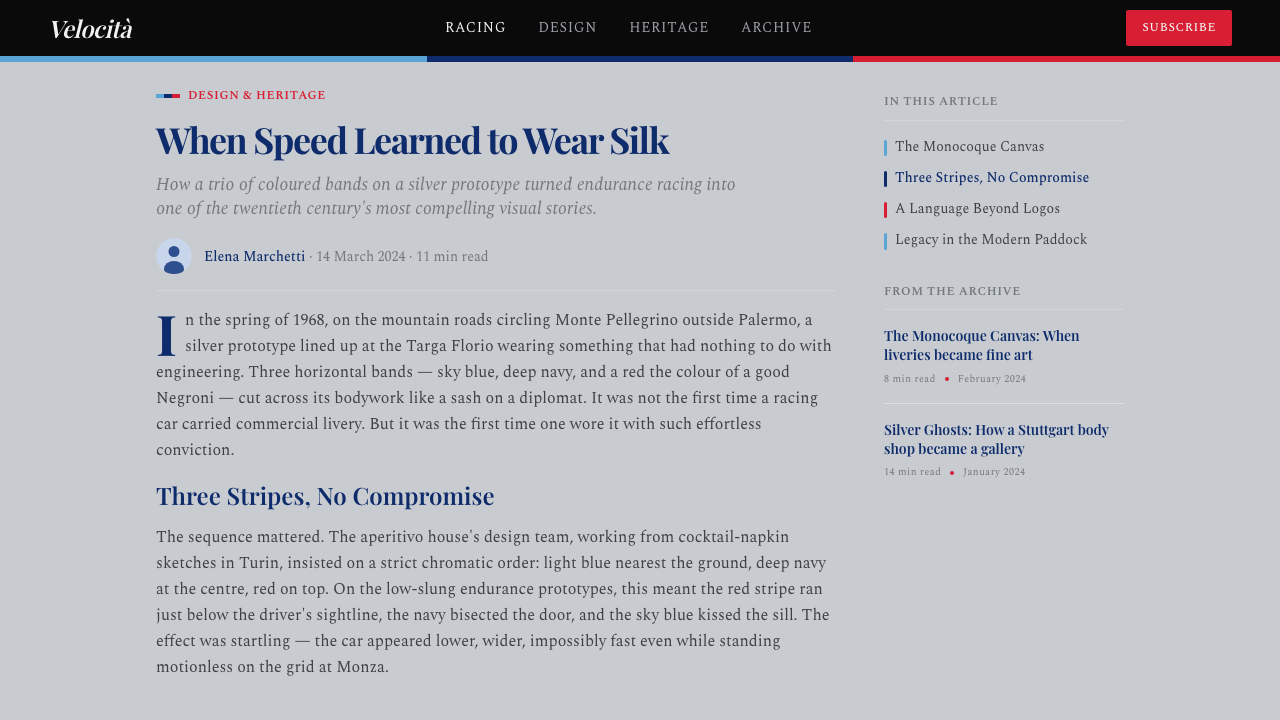1280x720 pixels.
Task: Click the '8 min read' archive label
Action: [x=910, y=380]
